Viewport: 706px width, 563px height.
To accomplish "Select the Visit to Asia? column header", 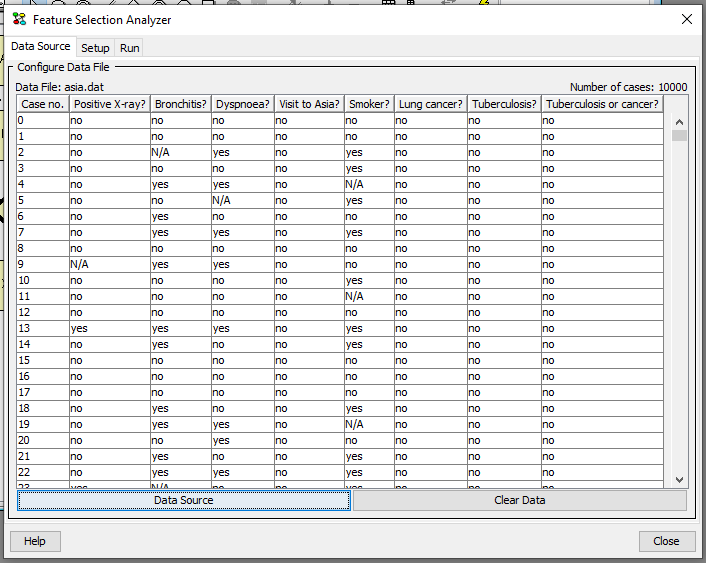I will [309, 104].
